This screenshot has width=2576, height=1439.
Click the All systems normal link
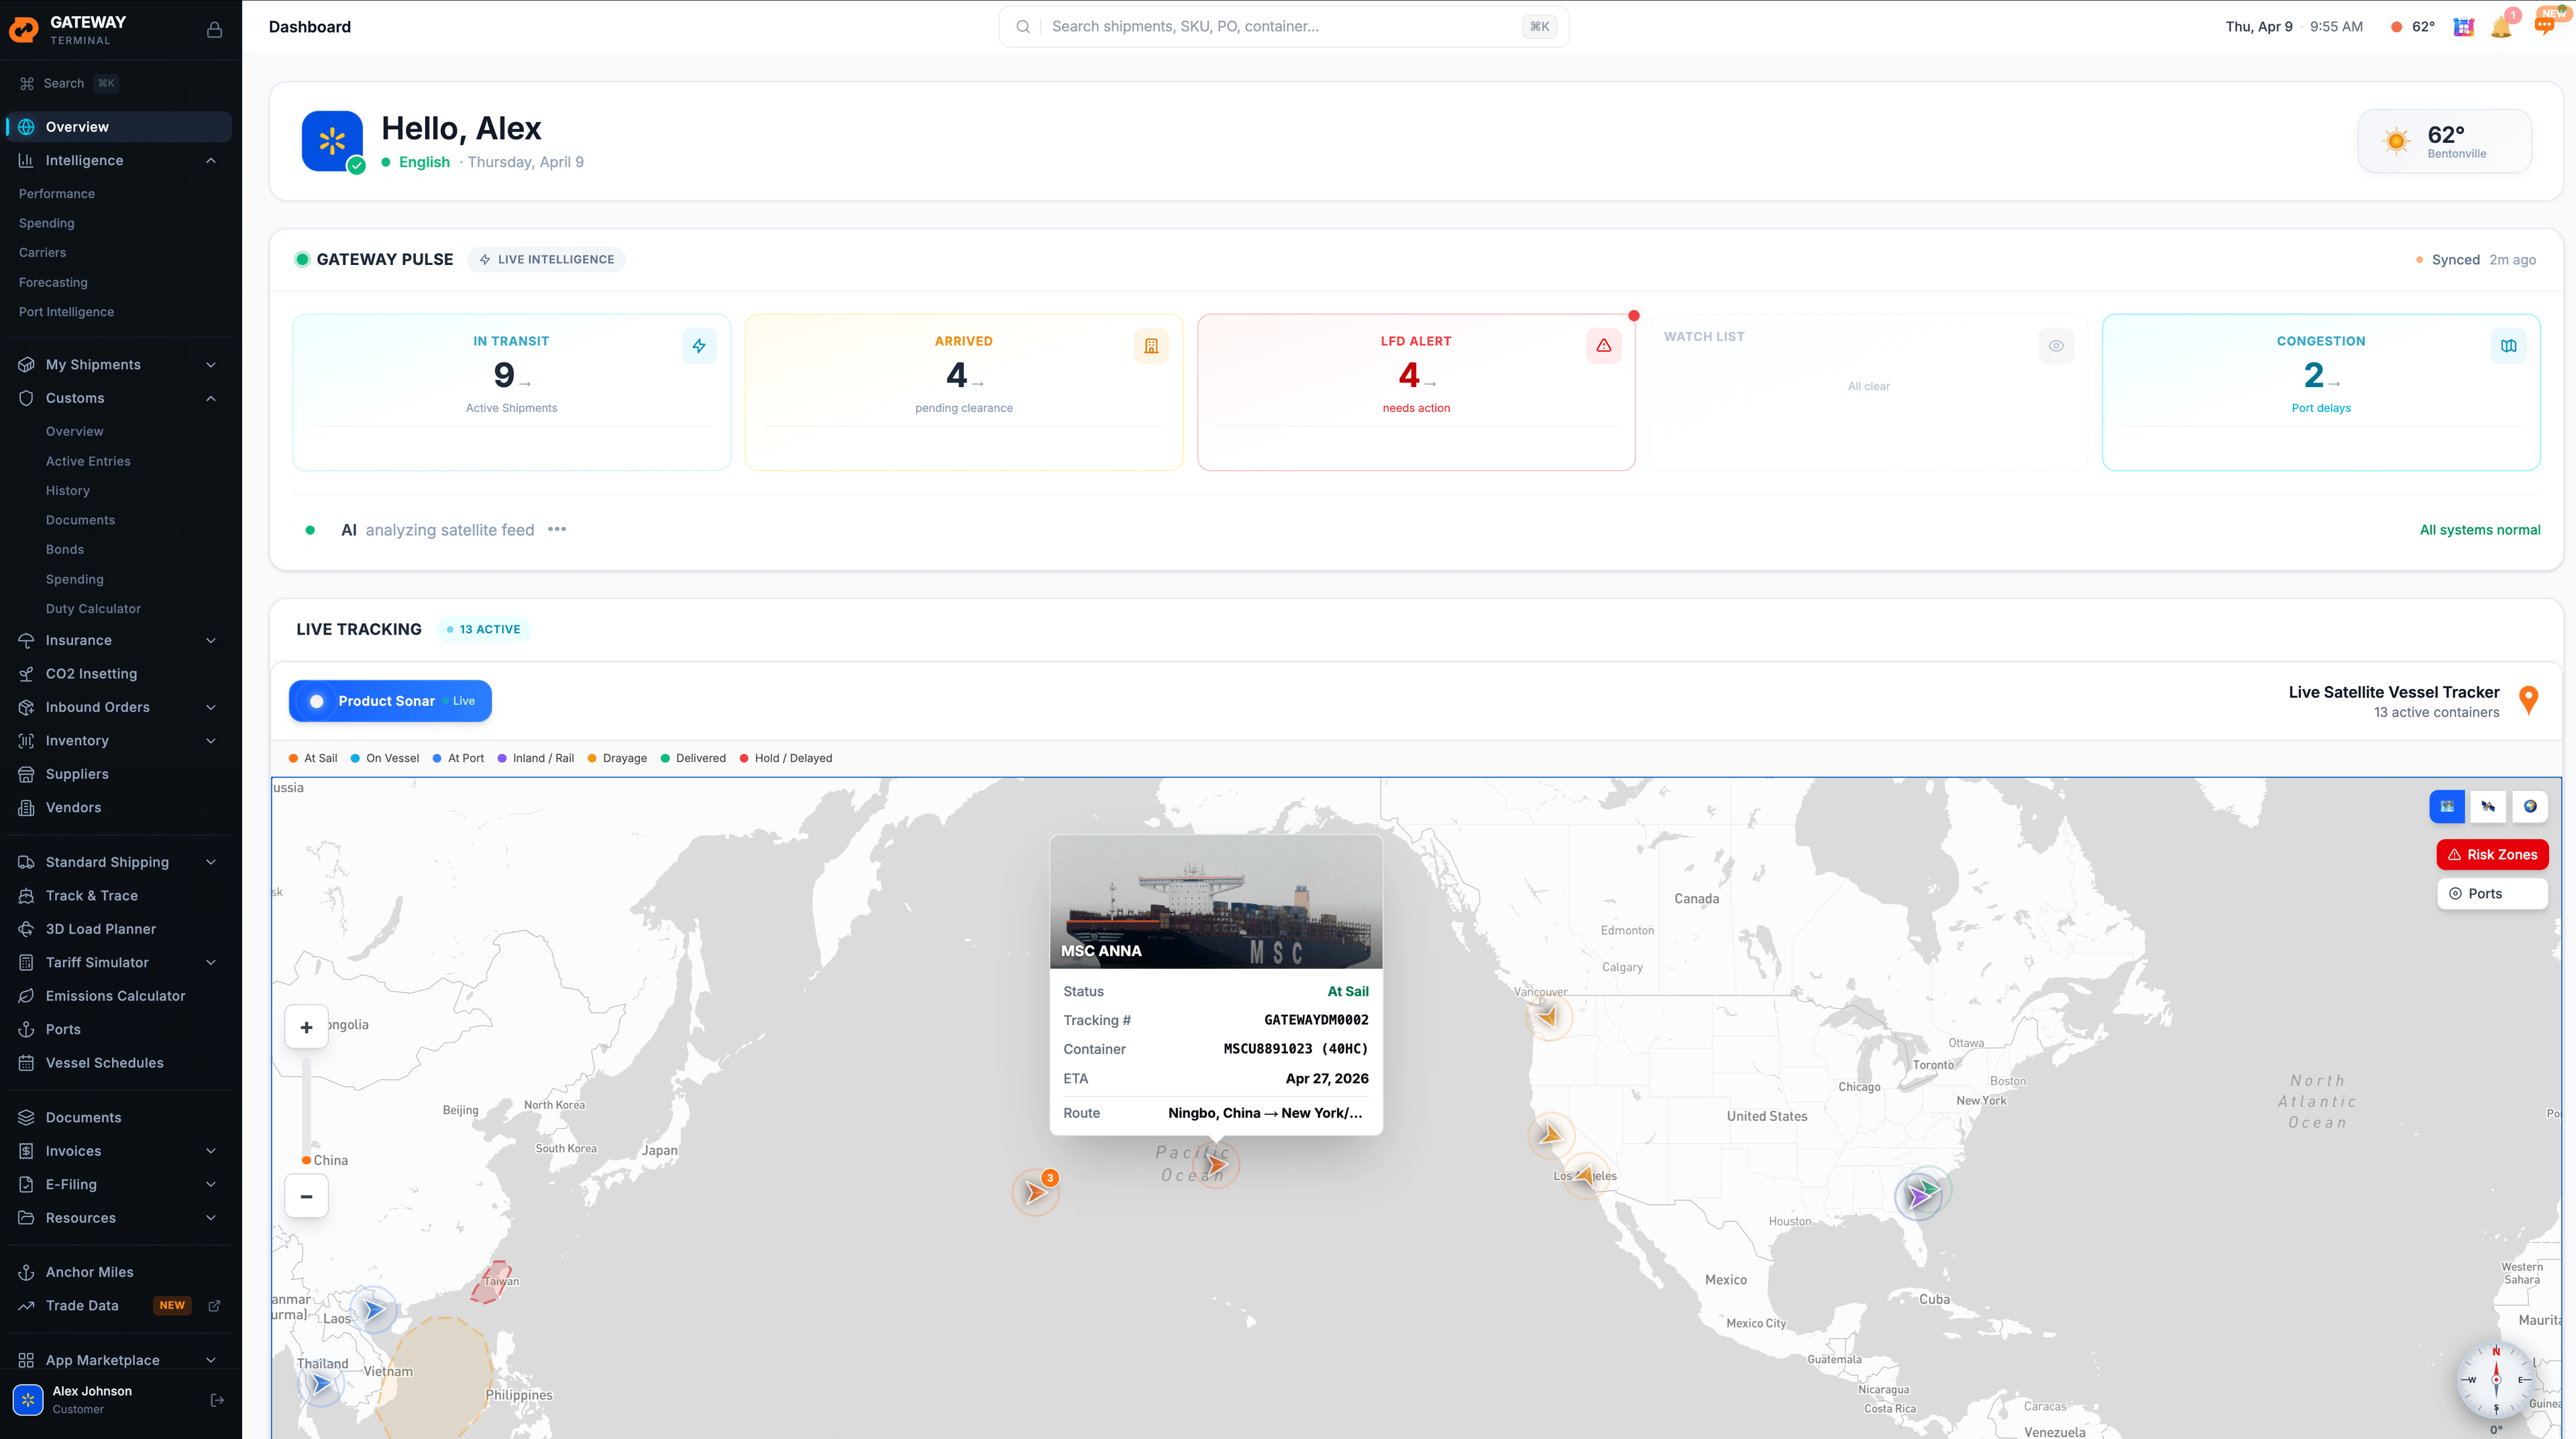click(x=2480, y=529)
